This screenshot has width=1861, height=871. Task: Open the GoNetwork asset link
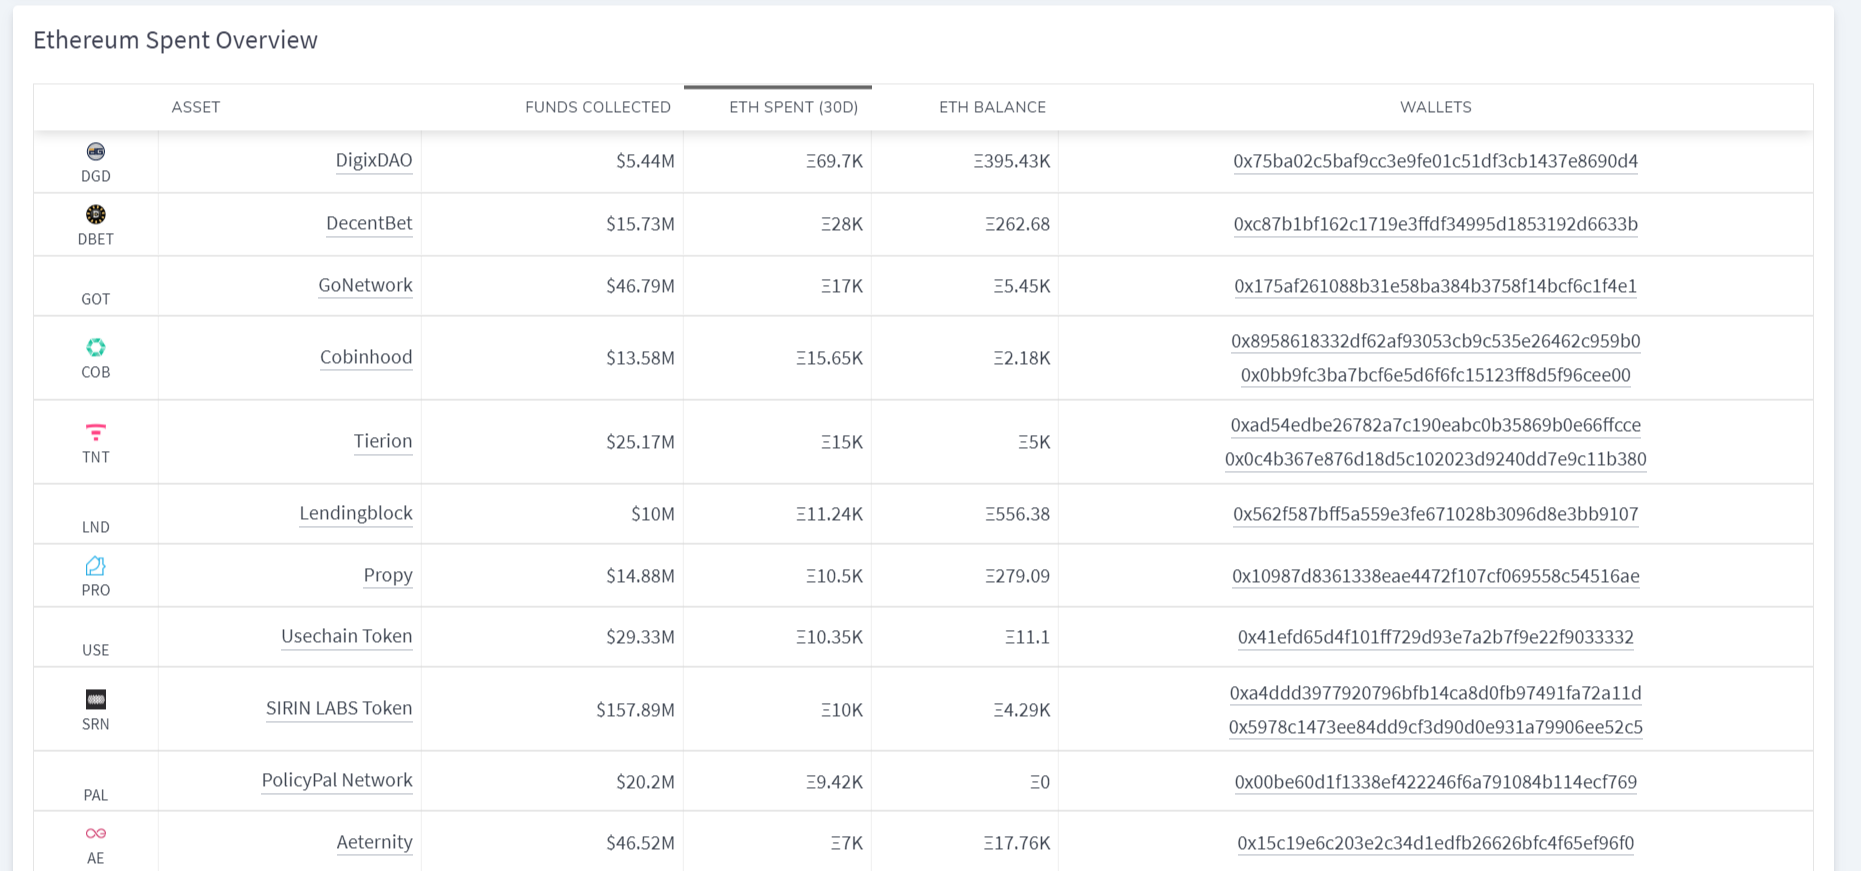365,285
